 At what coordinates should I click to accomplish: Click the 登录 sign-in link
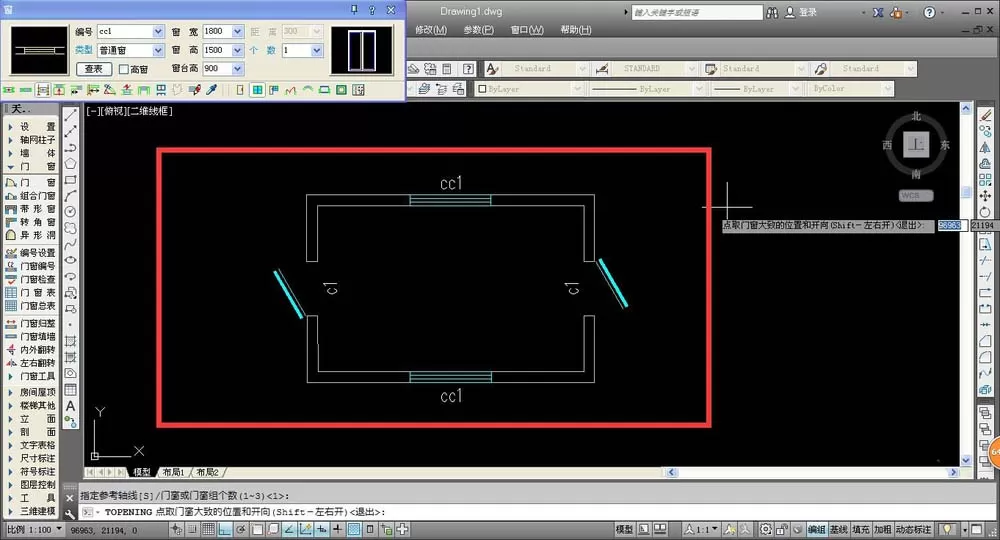point(807,12)
